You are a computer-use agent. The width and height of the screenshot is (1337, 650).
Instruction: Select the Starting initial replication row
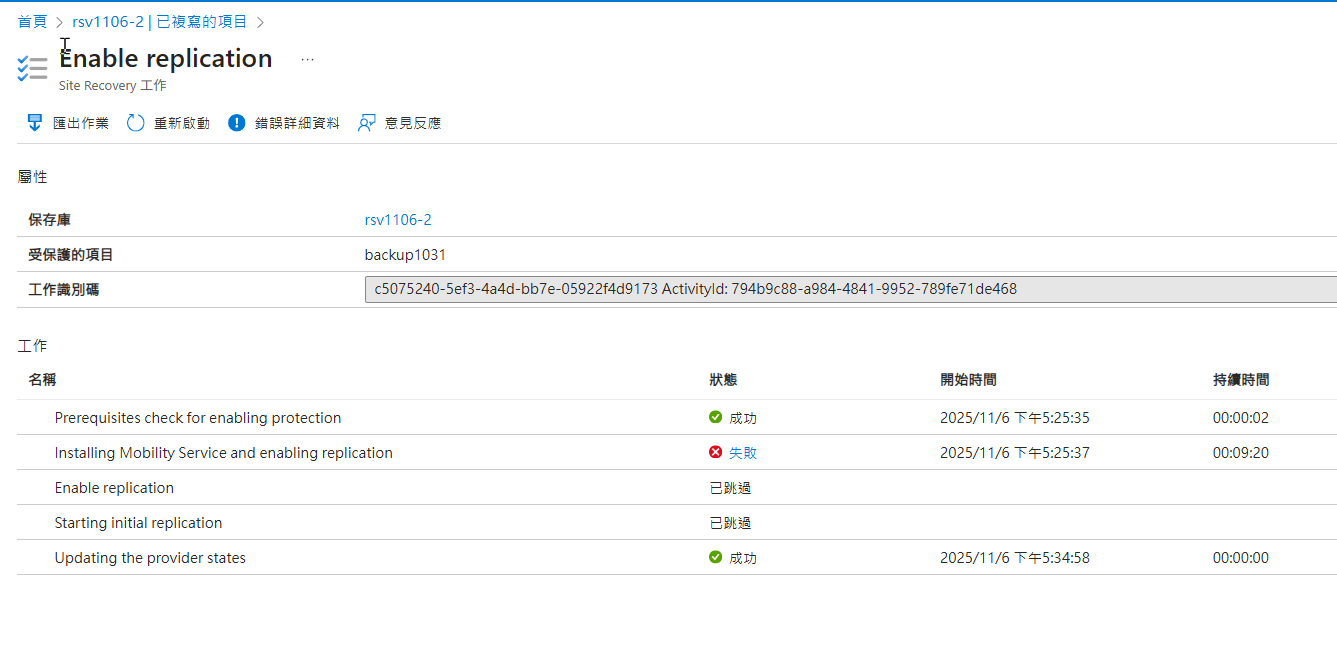coord(138,522)
